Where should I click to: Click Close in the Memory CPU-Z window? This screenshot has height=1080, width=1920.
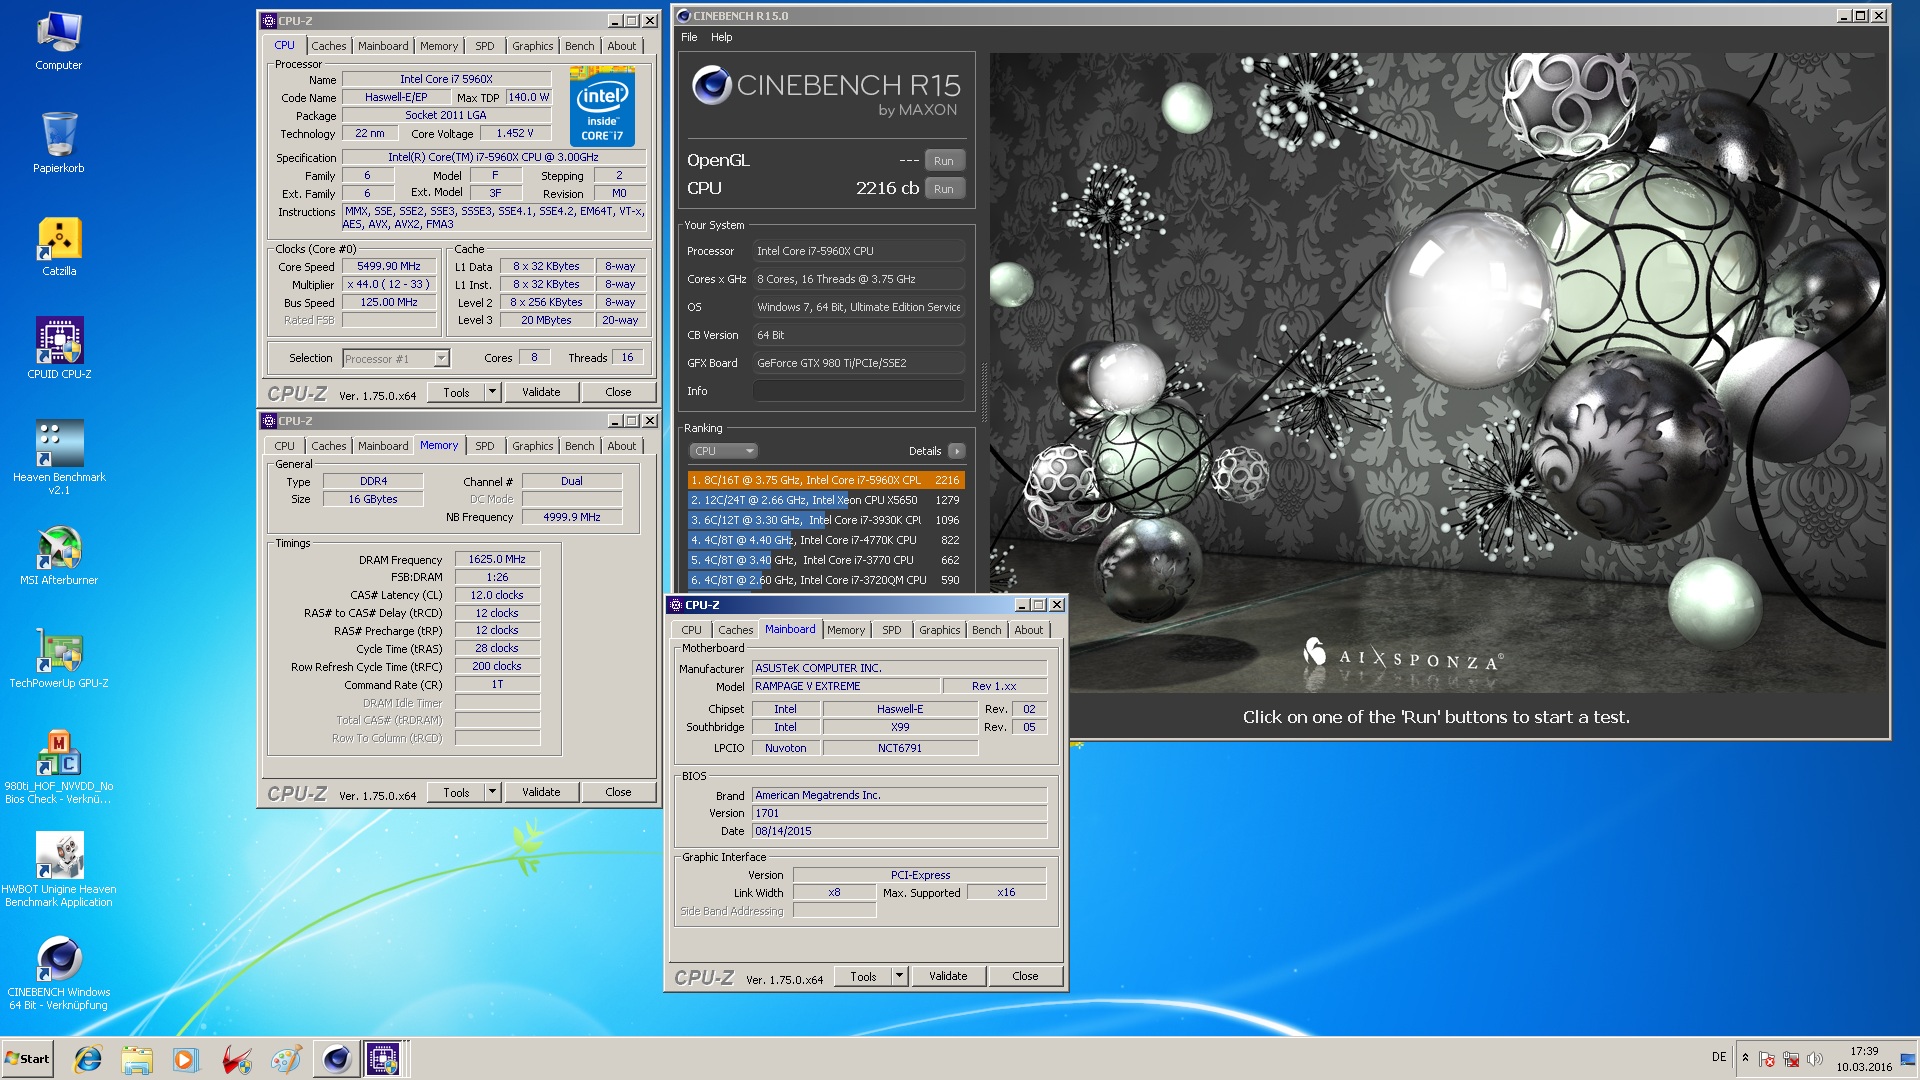coord(618,792)
